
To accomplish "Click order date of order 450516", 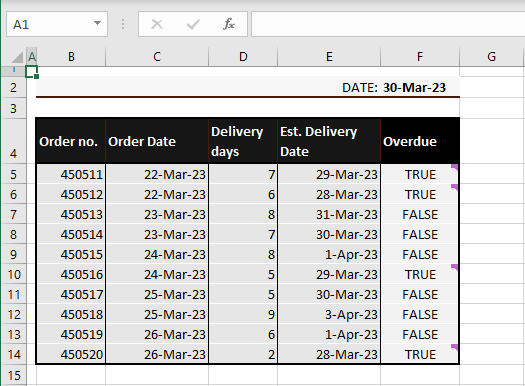I will (x=157, y=275).
